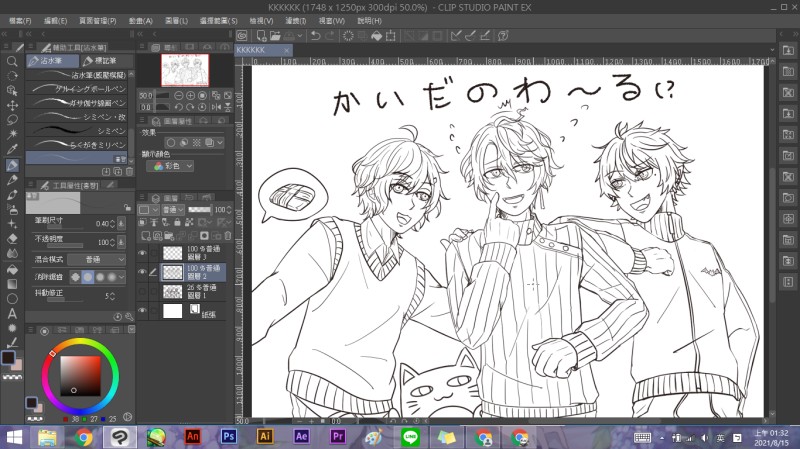Expand the effect options dropdown arrow
Screen dimensions: 800x449
tap(220, 143)
